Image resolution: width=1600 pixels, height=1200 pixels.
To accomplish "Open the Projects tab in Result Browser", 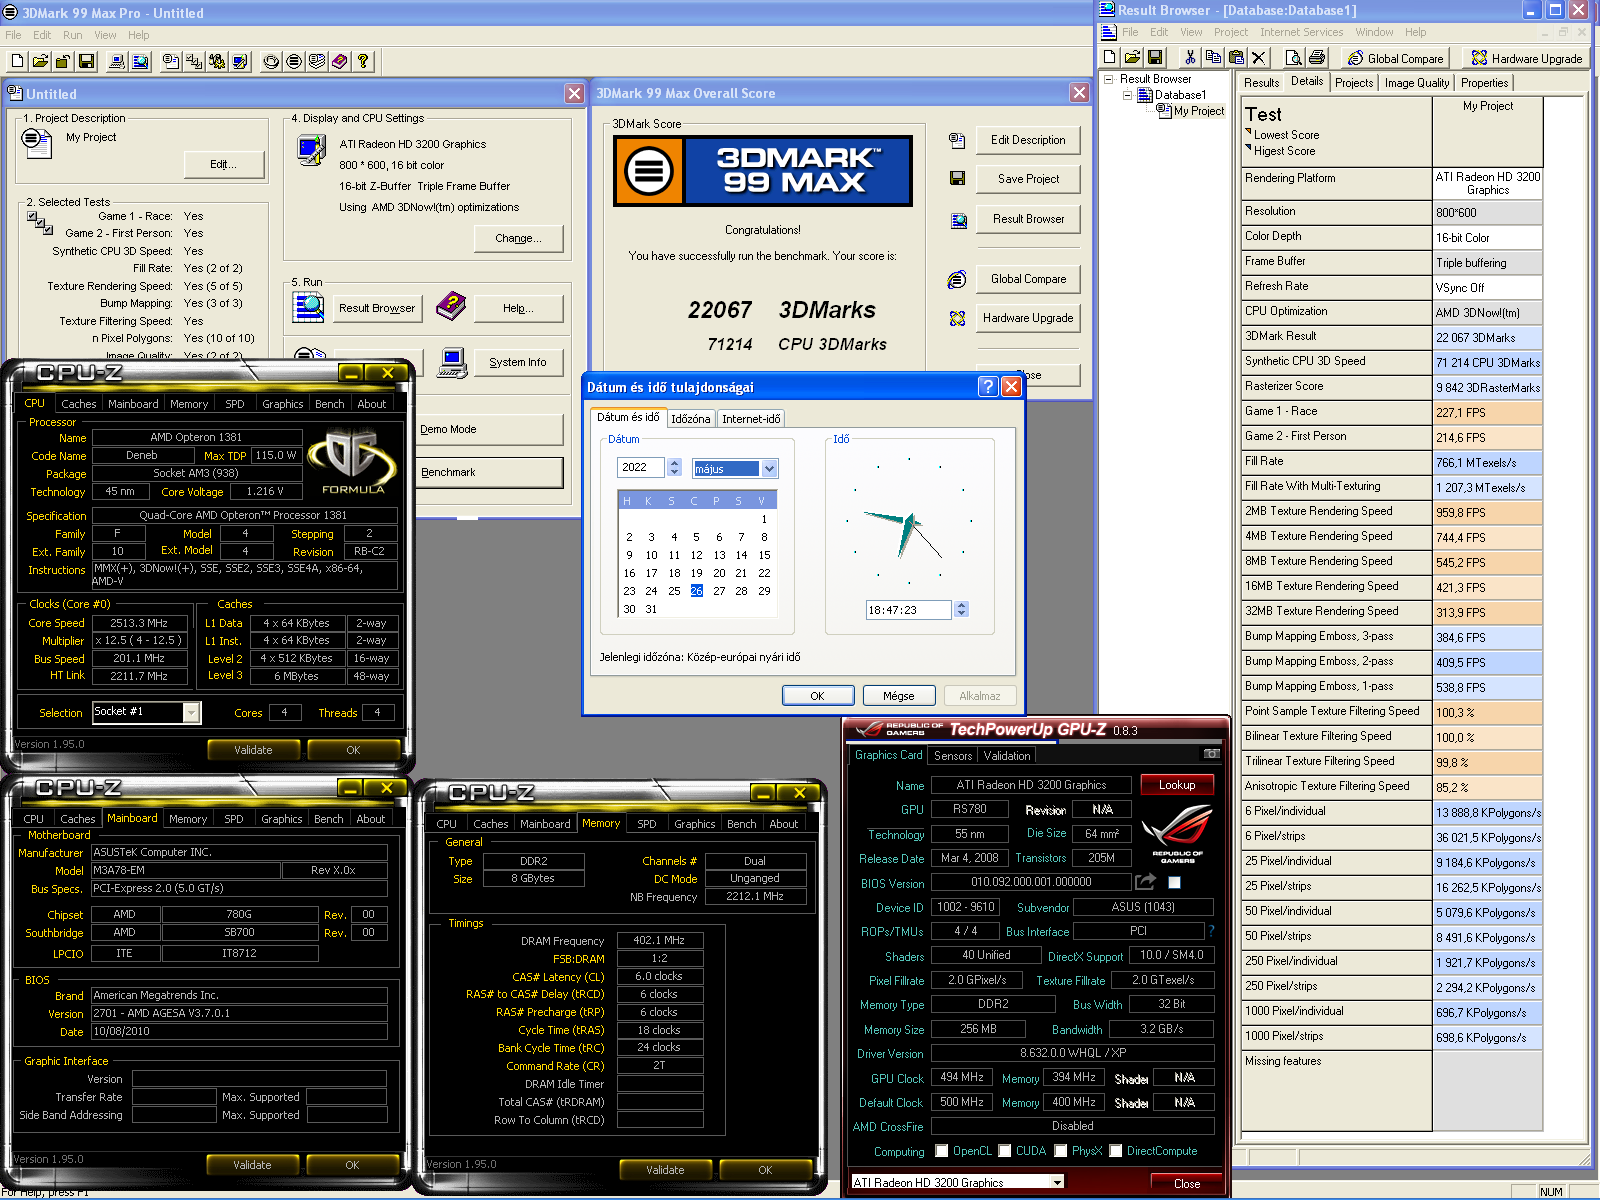I will [1353, 83].
